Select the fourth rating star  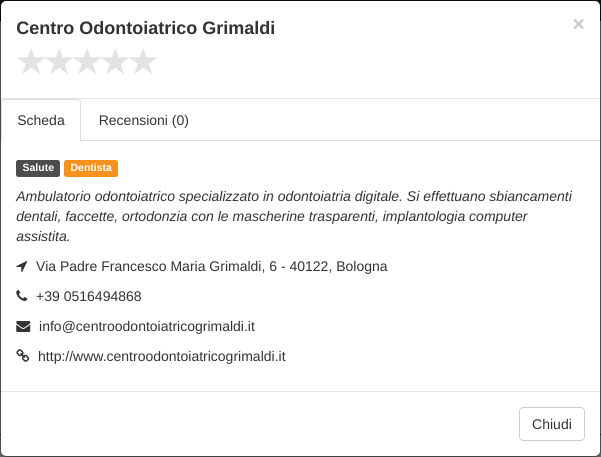click(x=115, y=61)
